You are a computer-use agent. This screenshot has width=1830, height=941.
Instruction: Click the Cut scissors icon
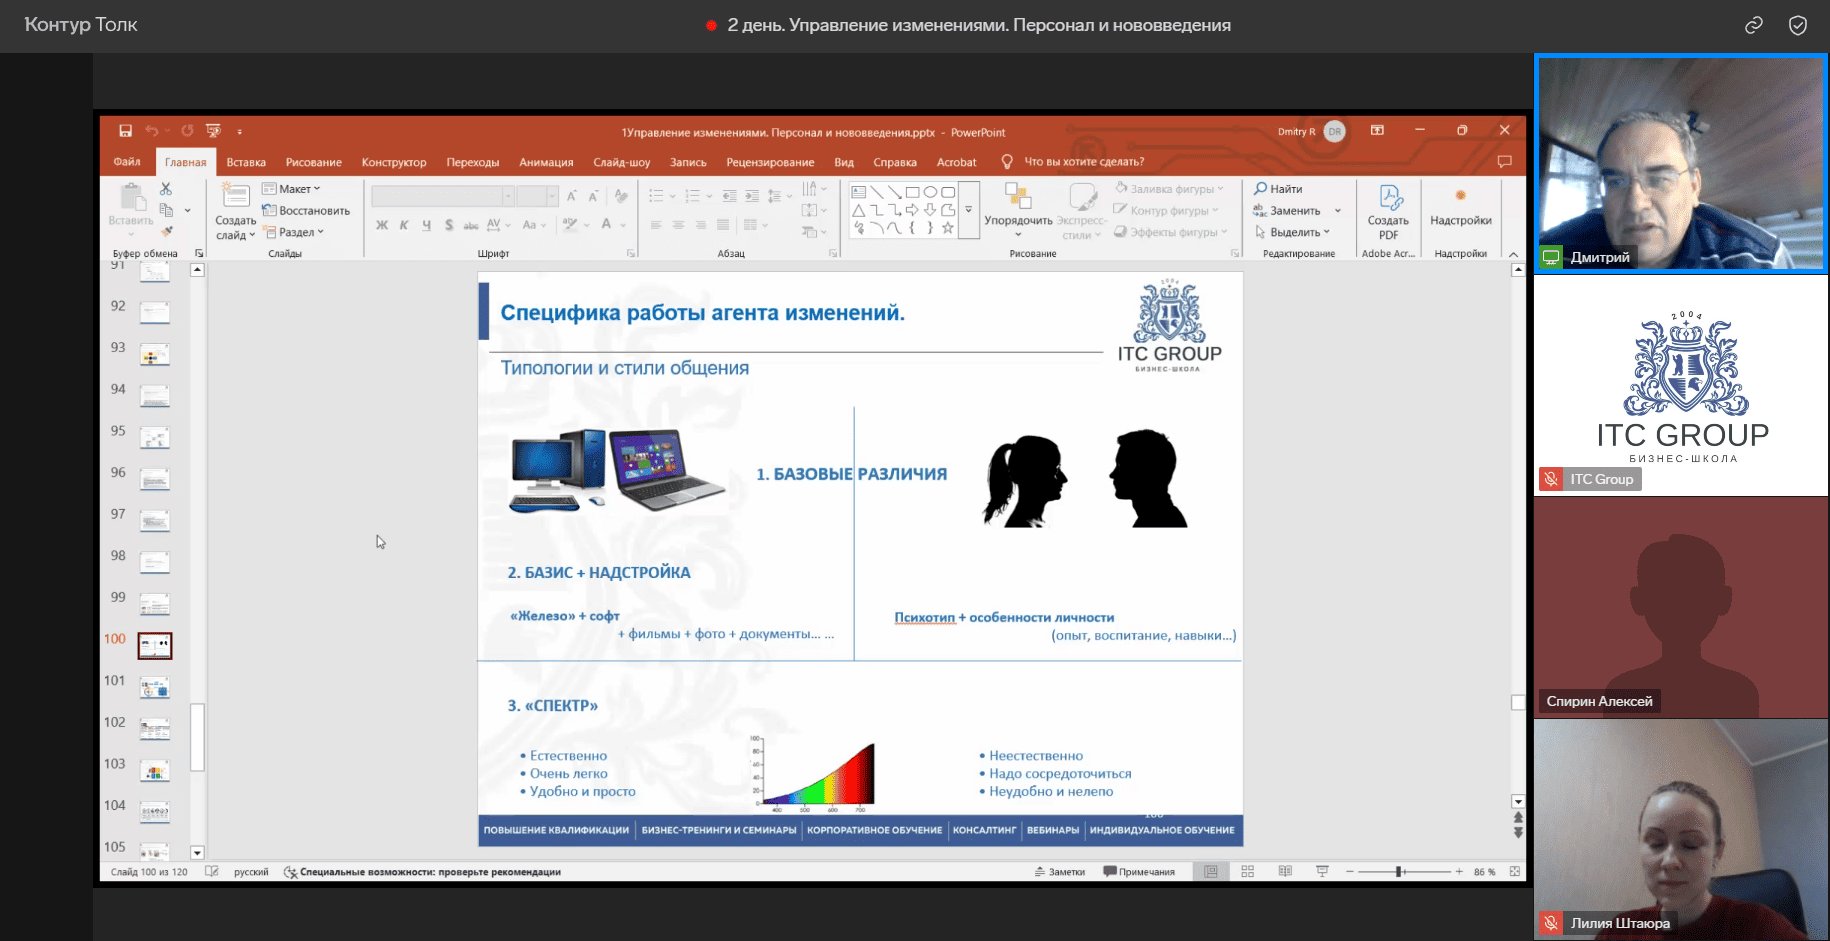(166, 189)
